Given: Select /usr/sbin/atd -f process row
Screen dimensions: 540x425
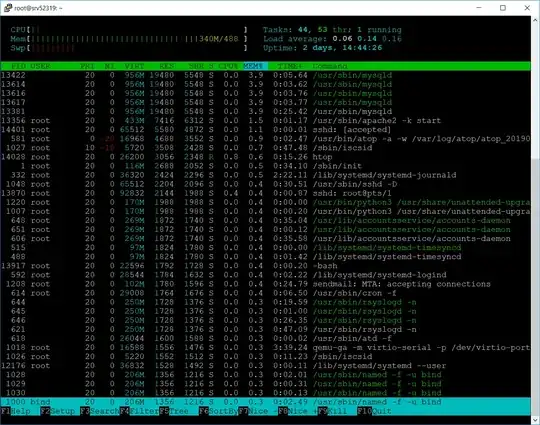Looking at the screenshot, I should (x=265, y=338).
